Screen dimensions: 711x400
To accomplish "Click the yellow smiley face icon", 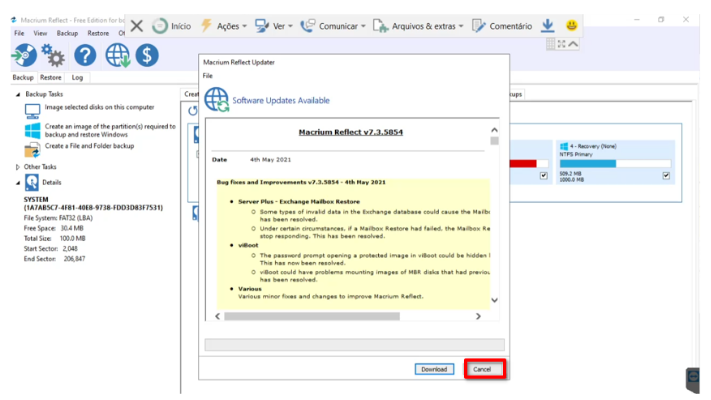I will point(572,25).
